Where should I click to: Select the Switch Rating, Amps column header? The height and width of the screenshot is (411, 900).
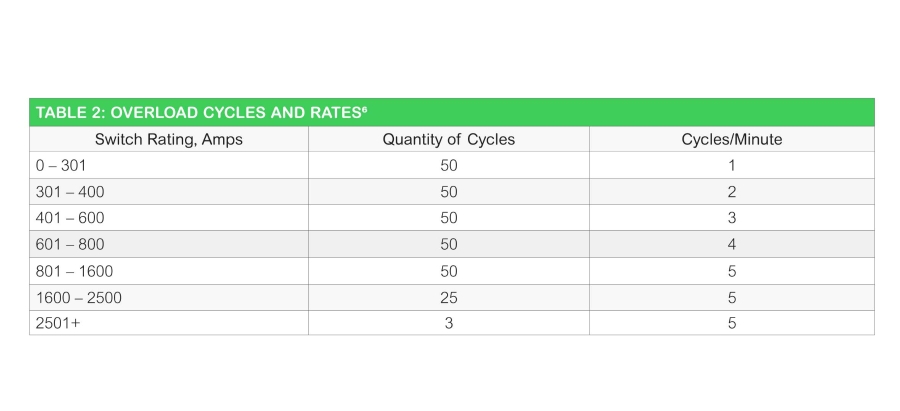(x=169, y=139)
